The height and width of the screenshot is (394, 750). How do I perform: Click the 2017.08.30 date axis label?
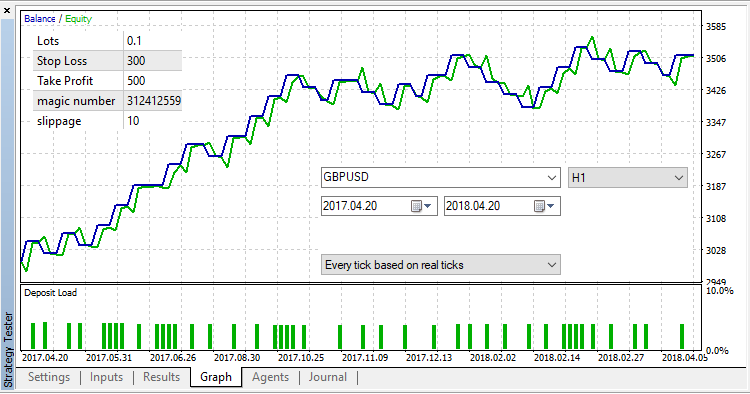(237, 358)
